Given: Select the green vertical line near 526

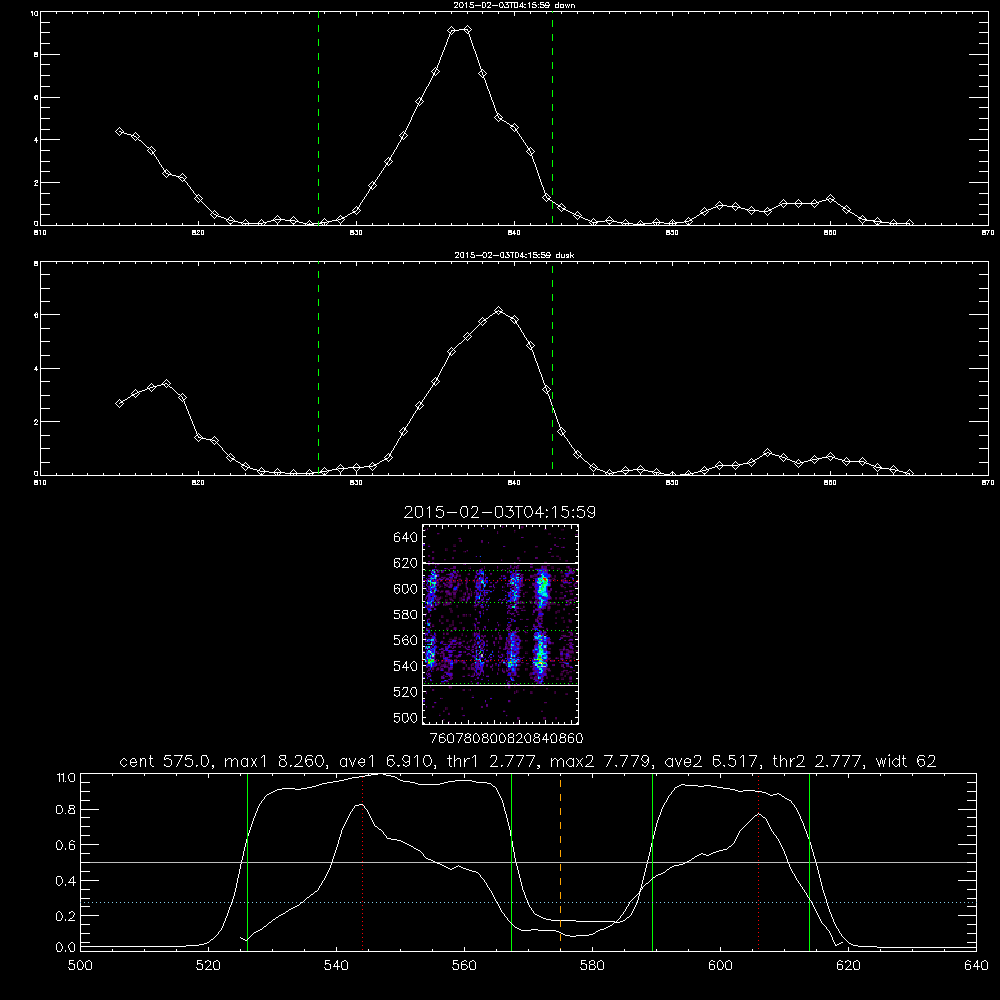Looking at the screenshot, I should 247,862.
